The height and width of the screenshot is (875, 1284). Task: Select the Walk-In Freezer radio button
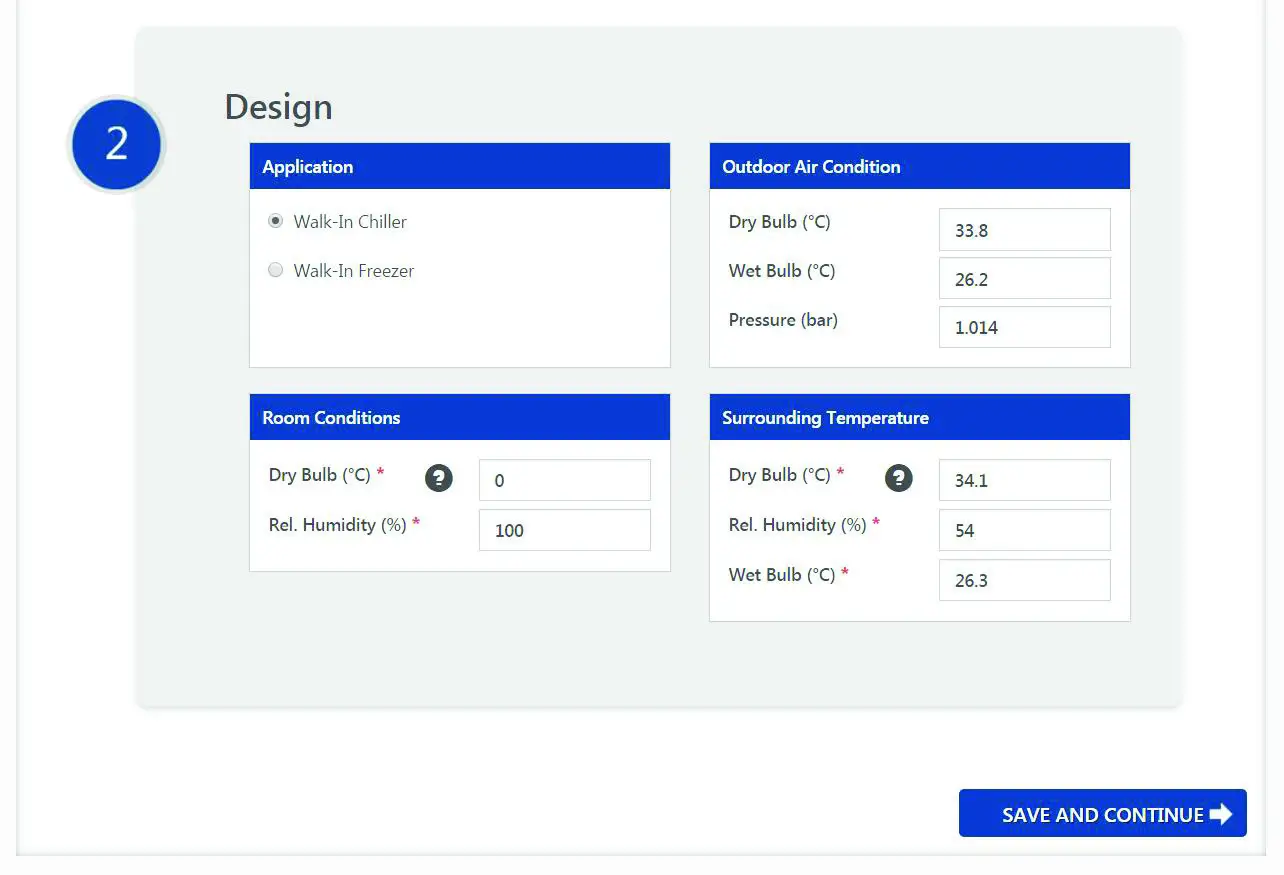tap(276, 270)
